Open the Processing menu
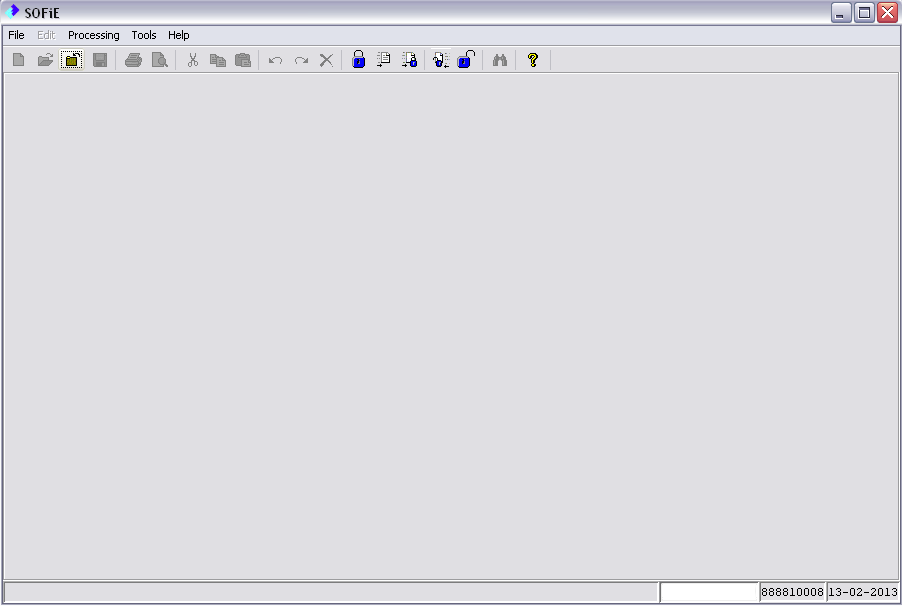The image size is (902, 606). pyautogui.click(x=93, y=35)
